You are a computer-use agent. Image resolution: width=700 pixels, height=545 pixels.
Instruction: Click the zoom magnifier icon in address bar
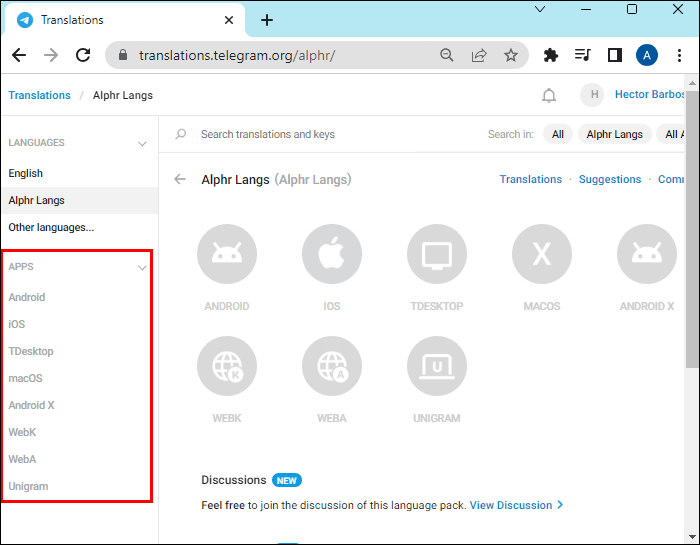click(x=446, y=55)
